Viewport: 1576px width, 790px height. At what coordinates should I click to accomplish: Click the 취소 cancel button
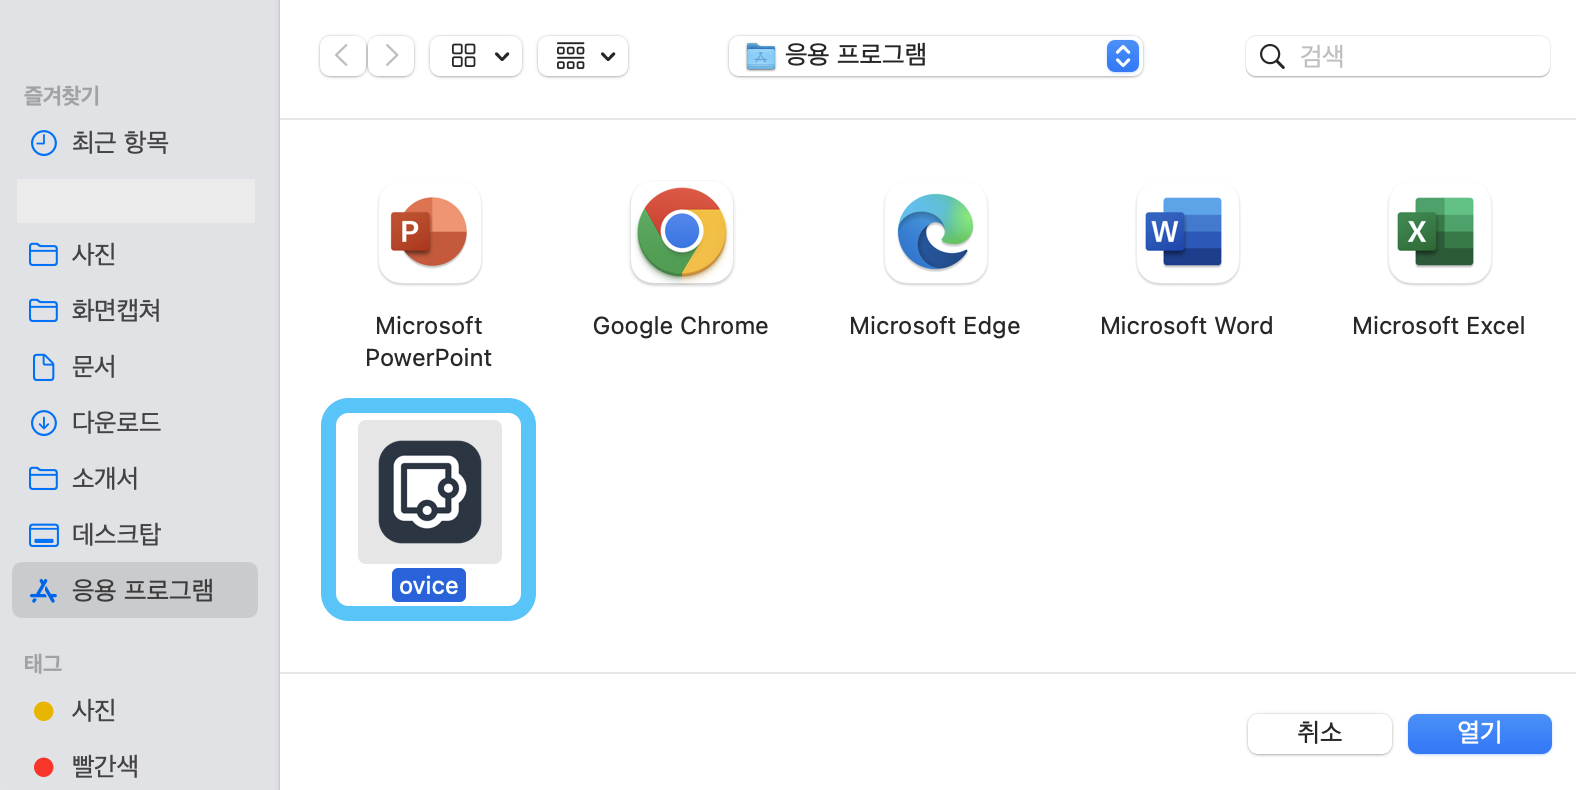point(1320,733)
